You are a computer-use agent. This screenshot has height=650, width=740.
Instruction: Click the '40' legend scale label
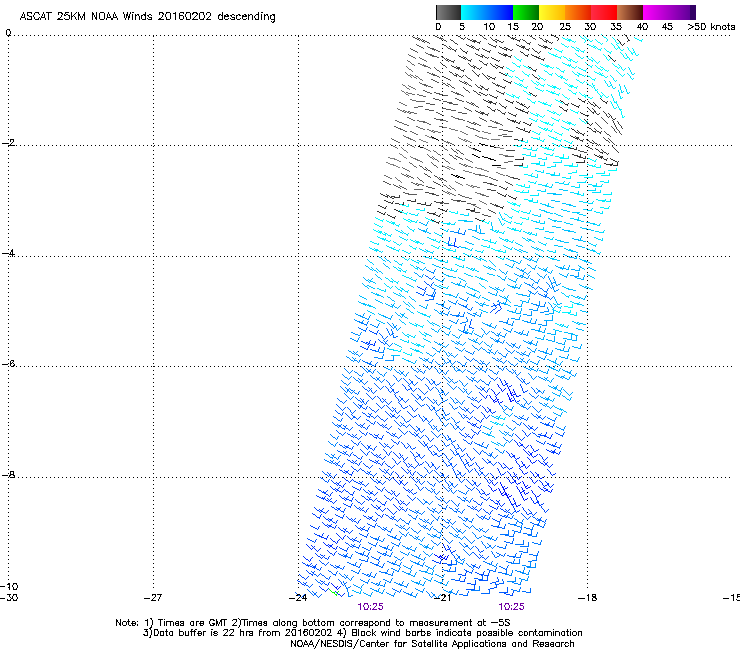(642, 27)
